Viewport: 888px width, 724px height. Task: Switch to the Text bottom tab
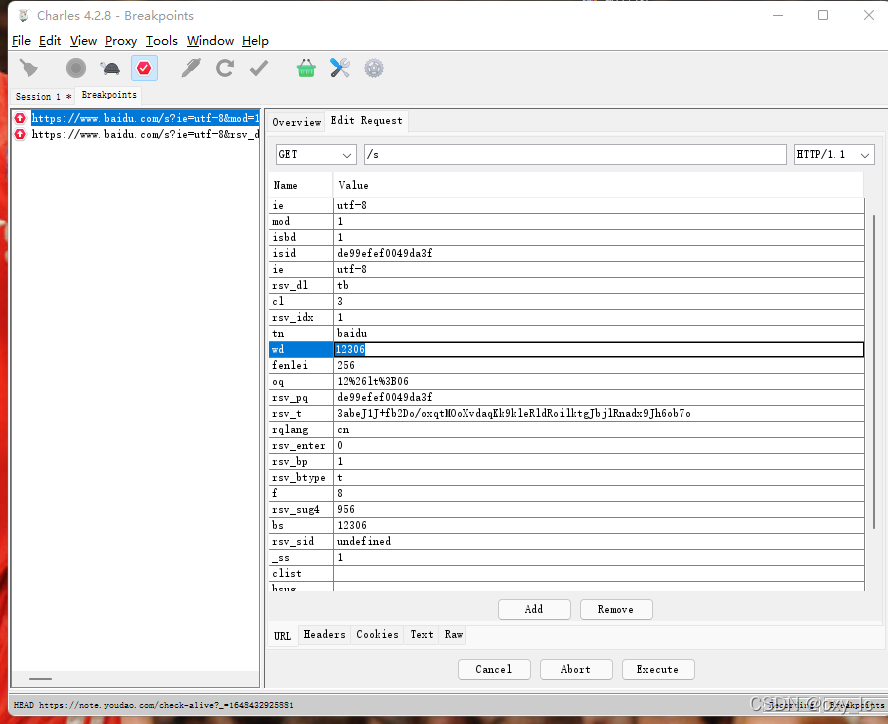(x=421, y=634)
